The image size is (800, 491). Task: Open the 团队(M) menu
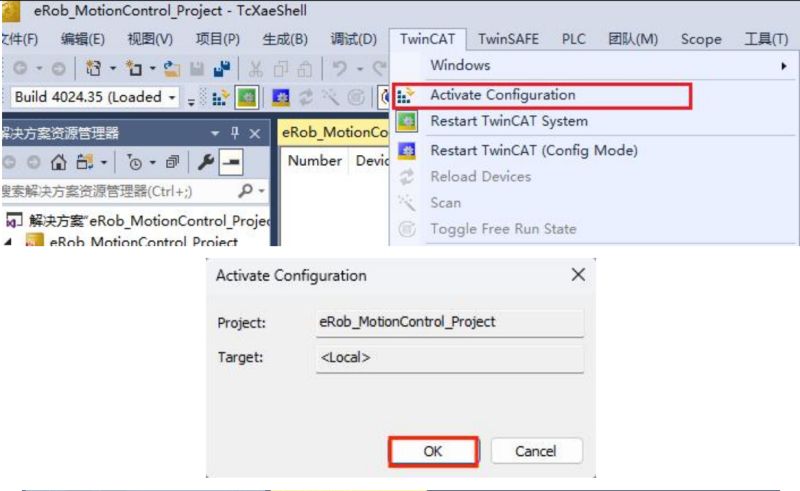tap(633, 39)
